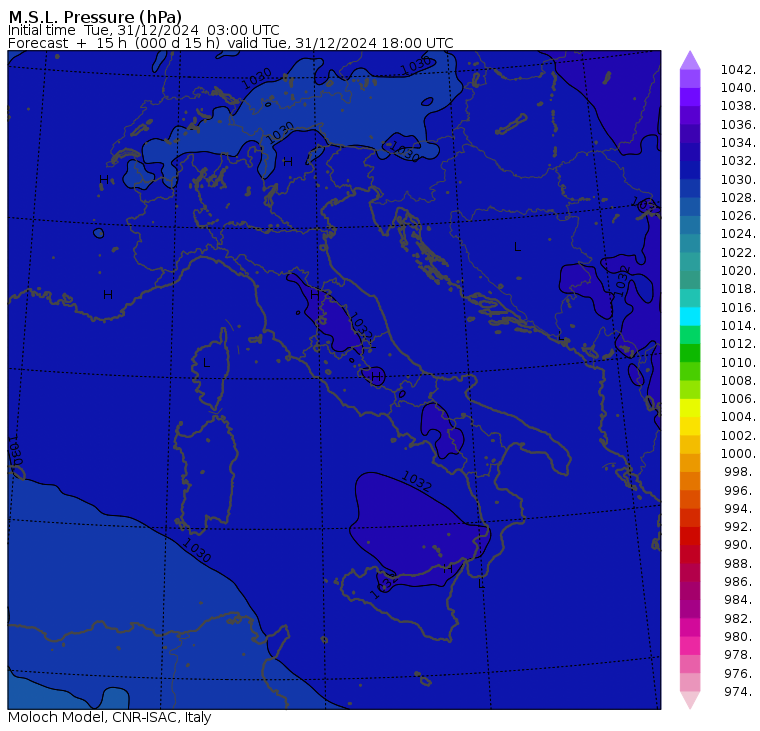Viewport: 760px width, 731px height.
Task: Click the '976.' legend label
Action: coord(739,673)
